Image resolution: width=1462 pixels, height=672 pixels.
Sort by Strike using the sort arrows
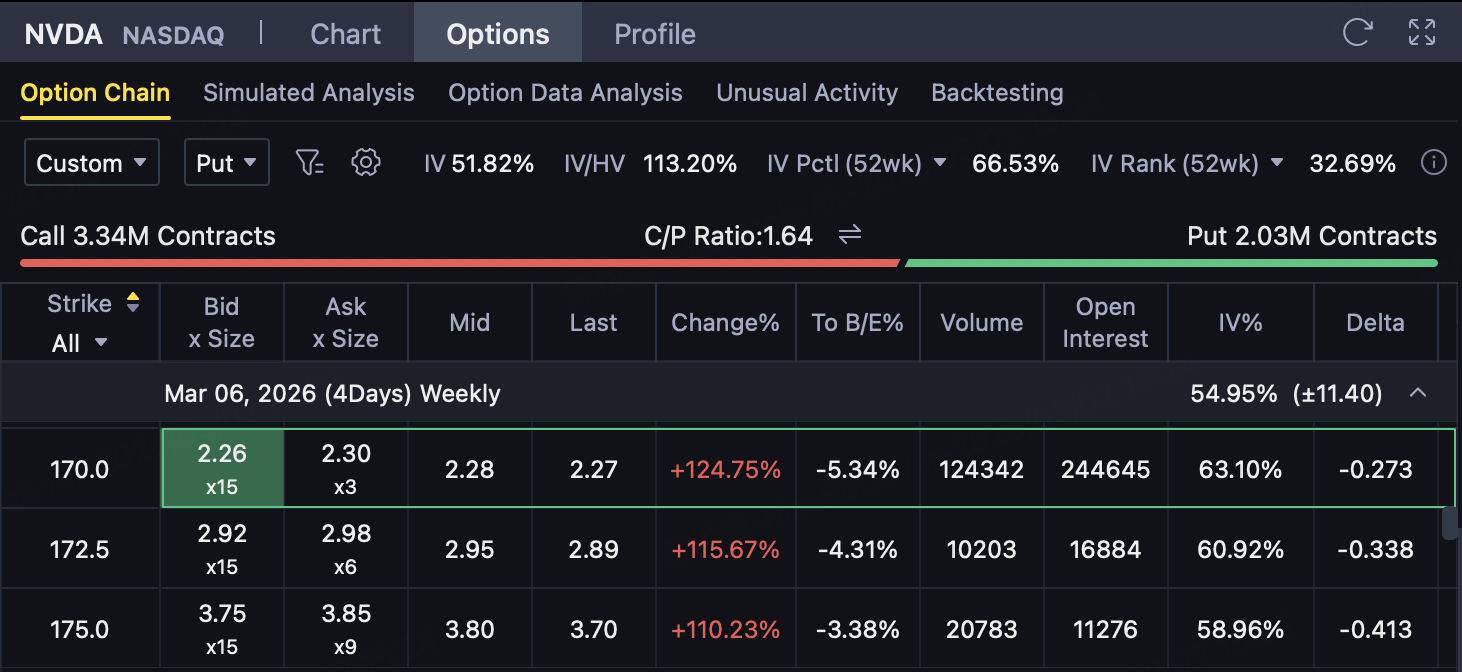133,303
